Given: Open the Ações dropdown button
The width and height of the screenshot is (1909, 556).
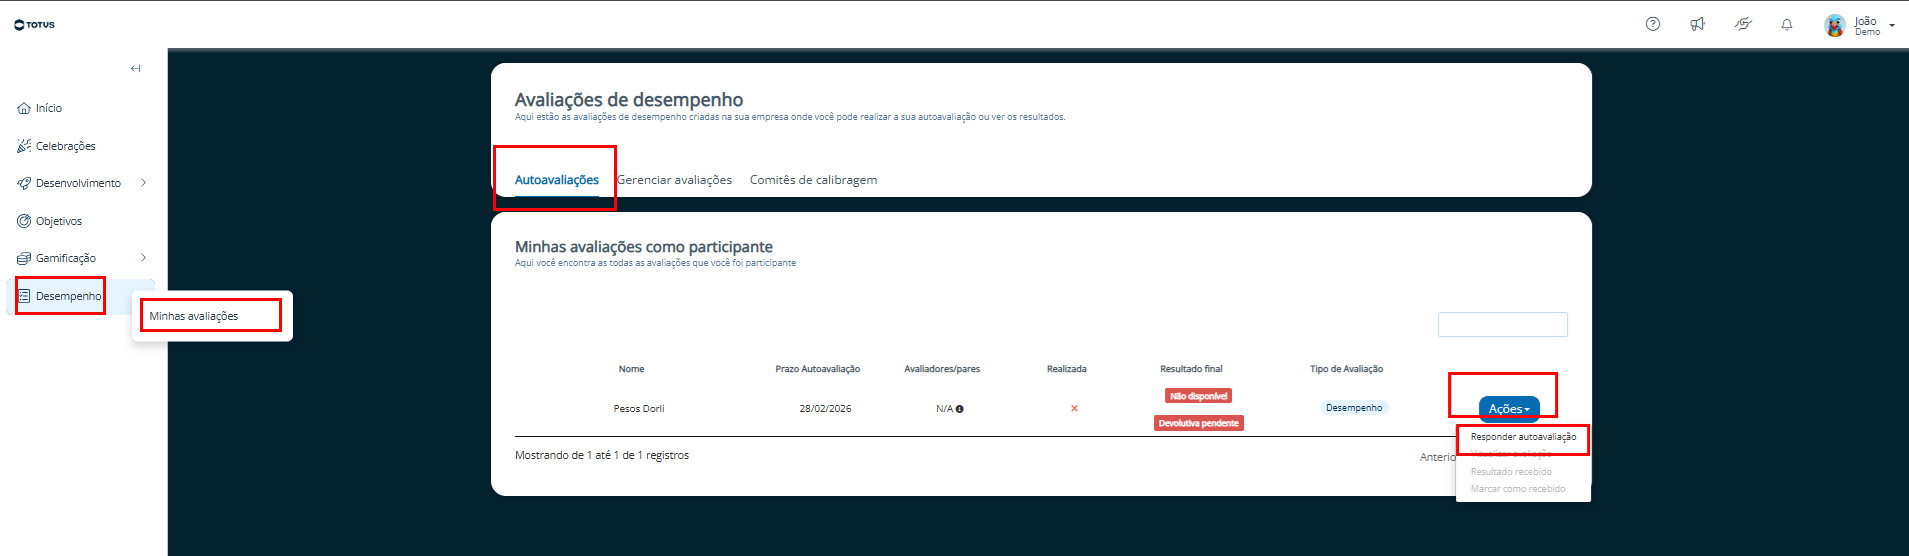Looking at the screenshot, I should click(x=1509, y=409).
